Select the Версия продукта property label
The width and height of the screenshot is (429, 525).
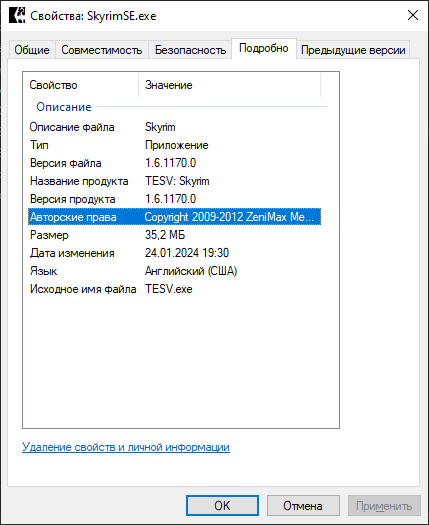pyautogui.click(x=73, y=199)
